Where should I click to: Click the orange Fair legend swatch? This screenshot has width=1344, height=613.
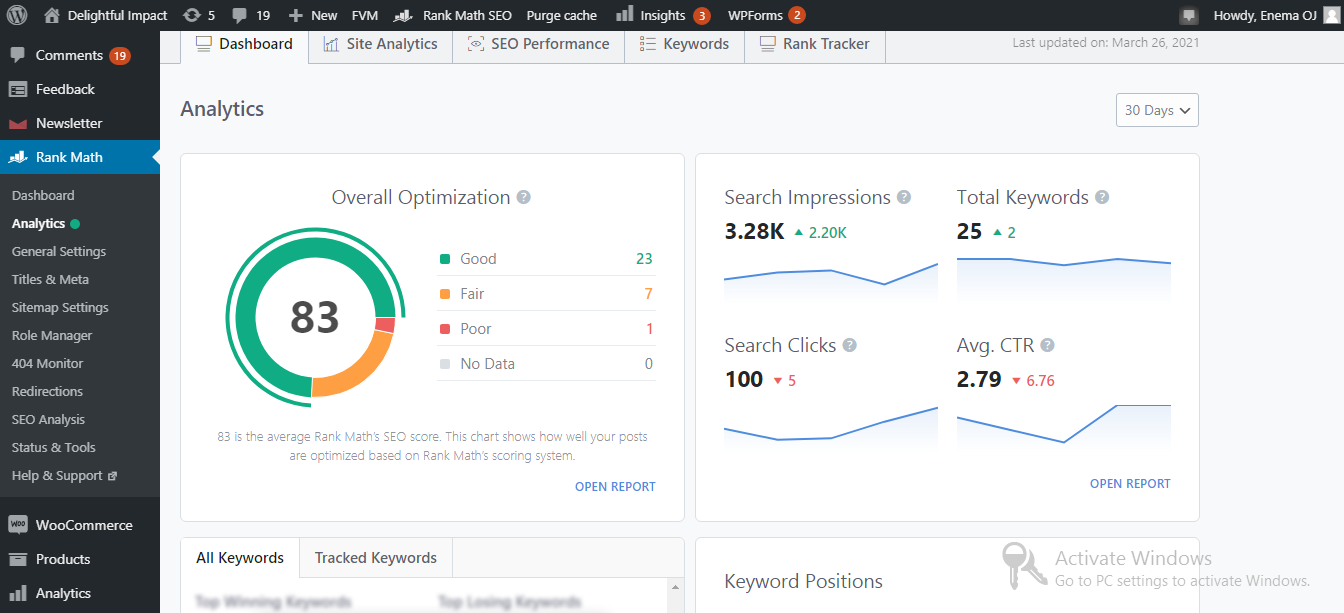445,294
